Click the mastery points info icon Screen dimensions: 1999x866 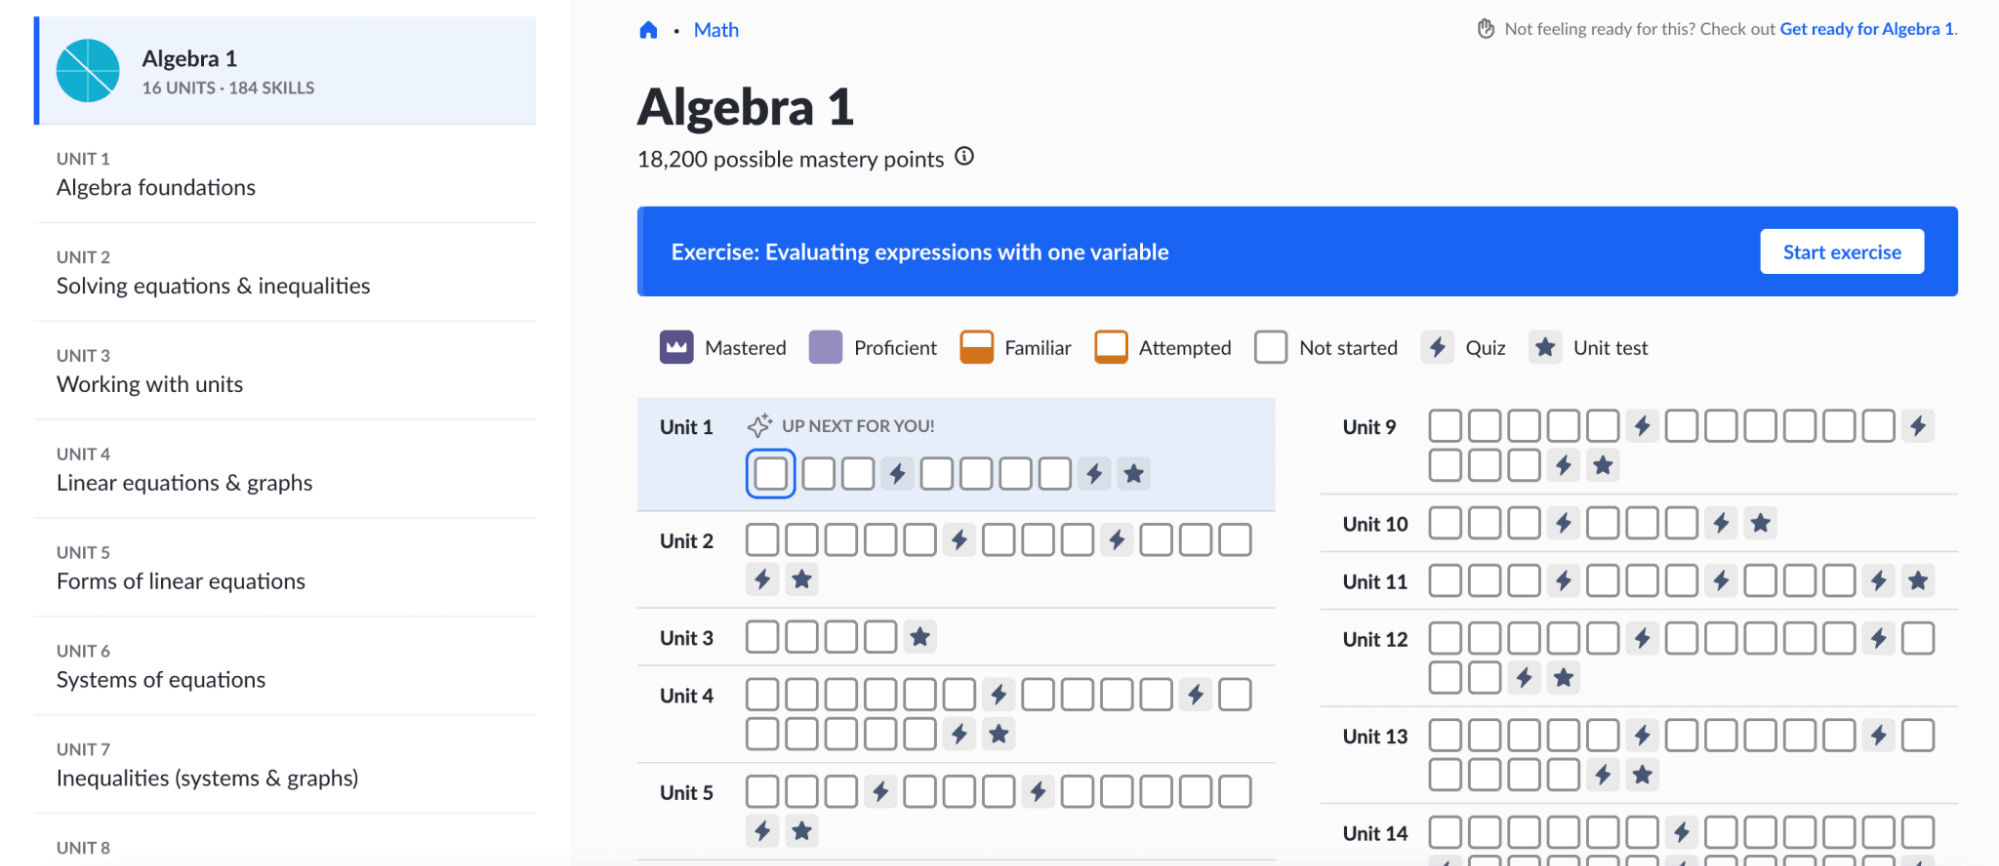pyautogui.click(x=963, y=157)
